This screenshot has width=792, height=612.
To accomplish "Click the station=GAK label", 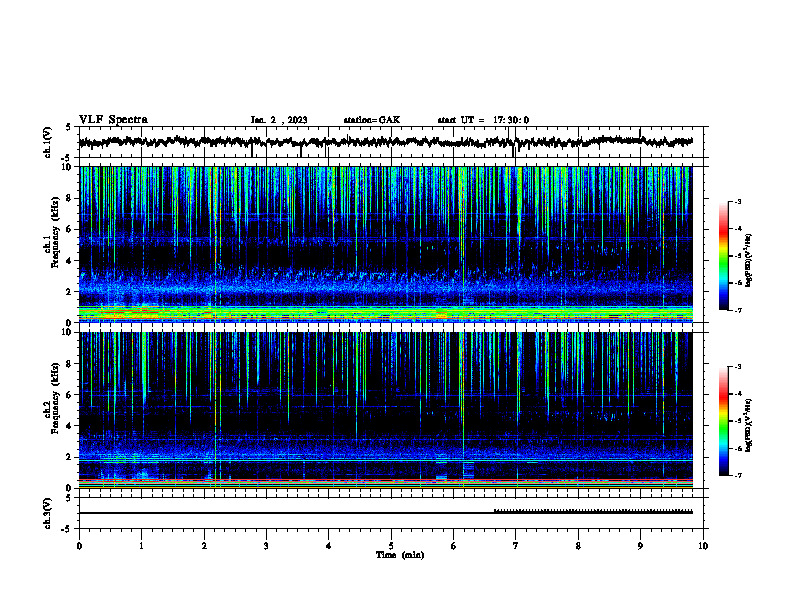I will pyautogui.click(x=372, y=120).
